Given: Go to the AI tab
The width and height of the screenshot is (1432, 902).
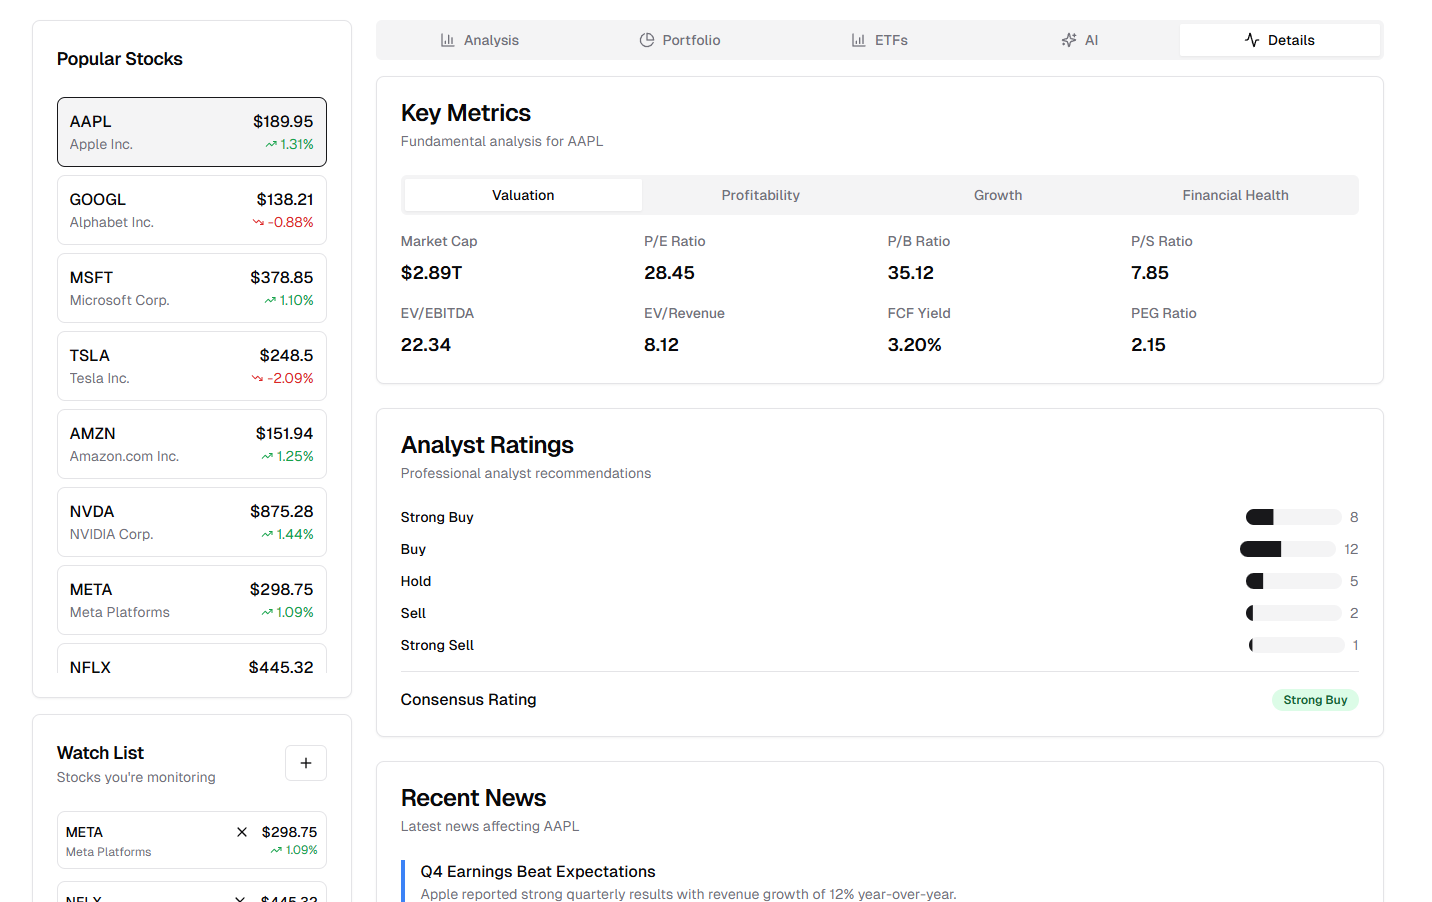Looking at the screenshot, I should click(x=1079, y=40).
